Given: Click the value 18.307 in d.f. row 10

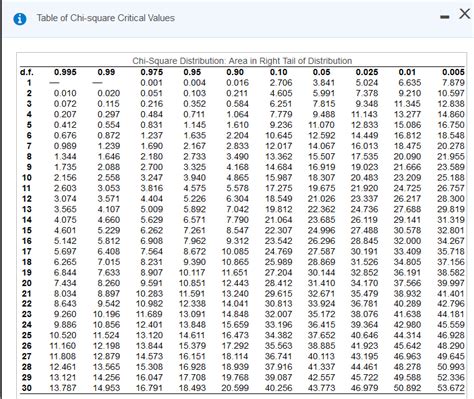Looking at the screenshot, I should [322, 178].
